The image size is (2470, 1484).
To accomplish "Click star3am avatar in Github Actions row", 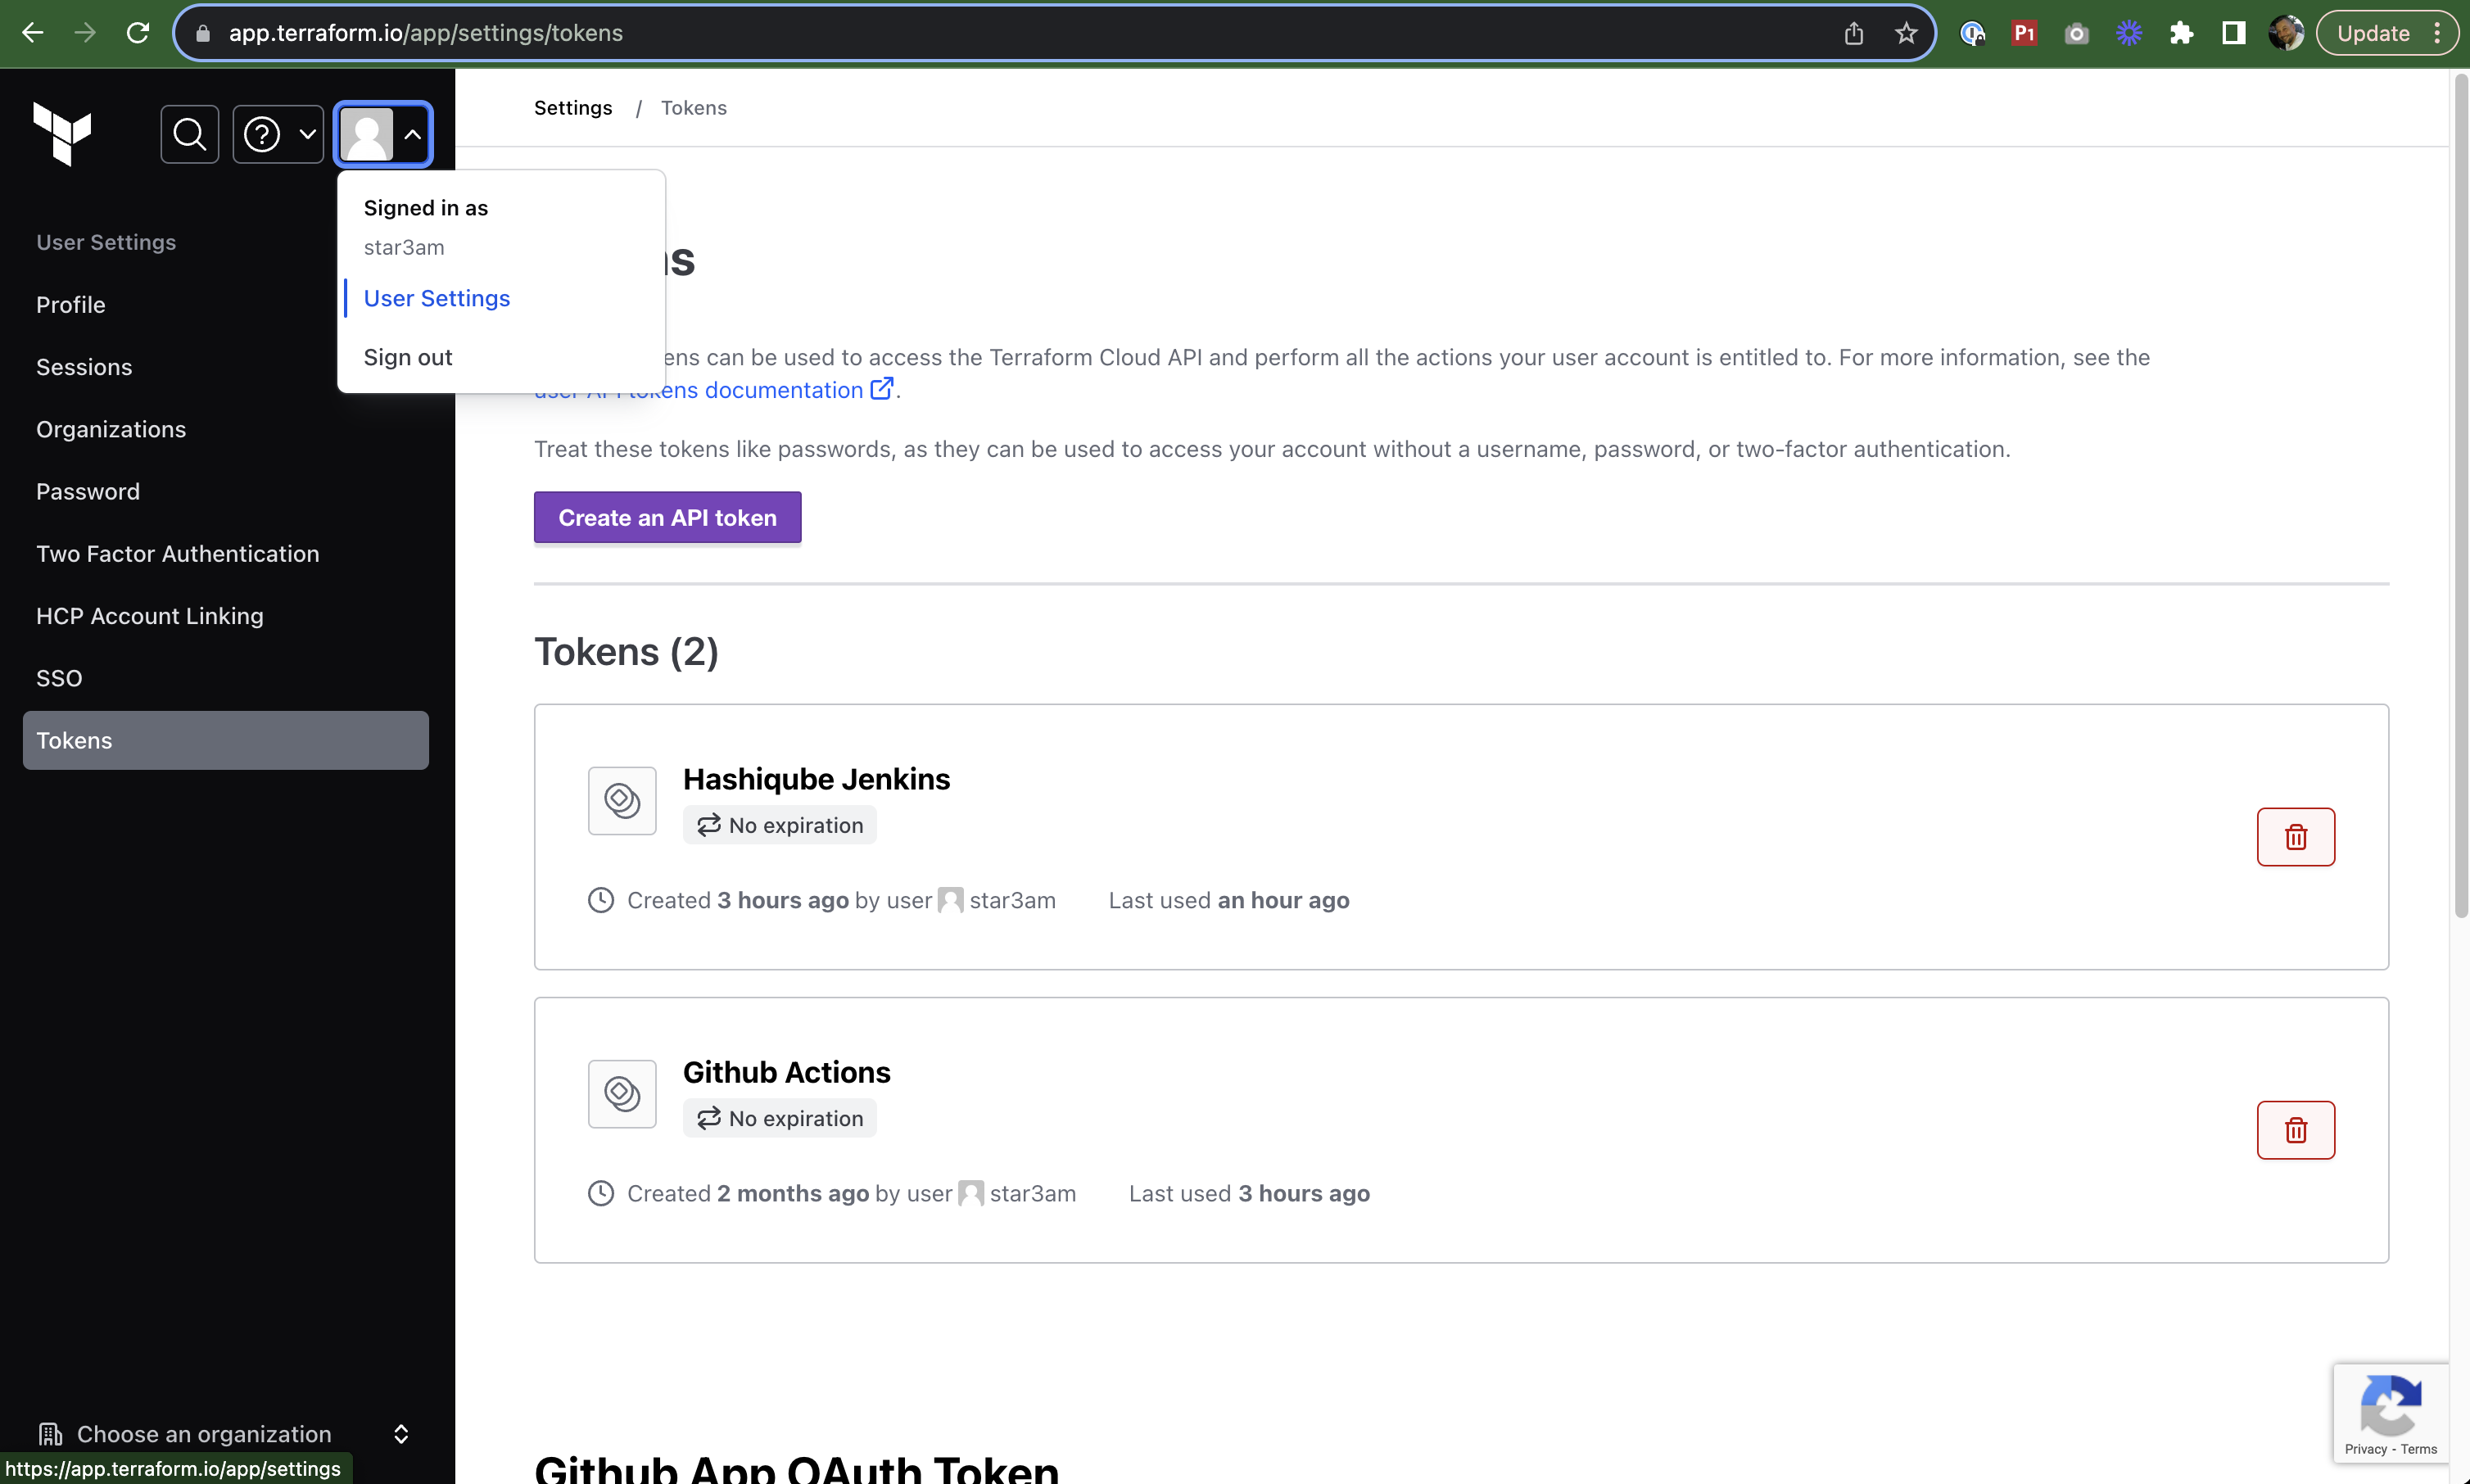I will point(971,1193).
